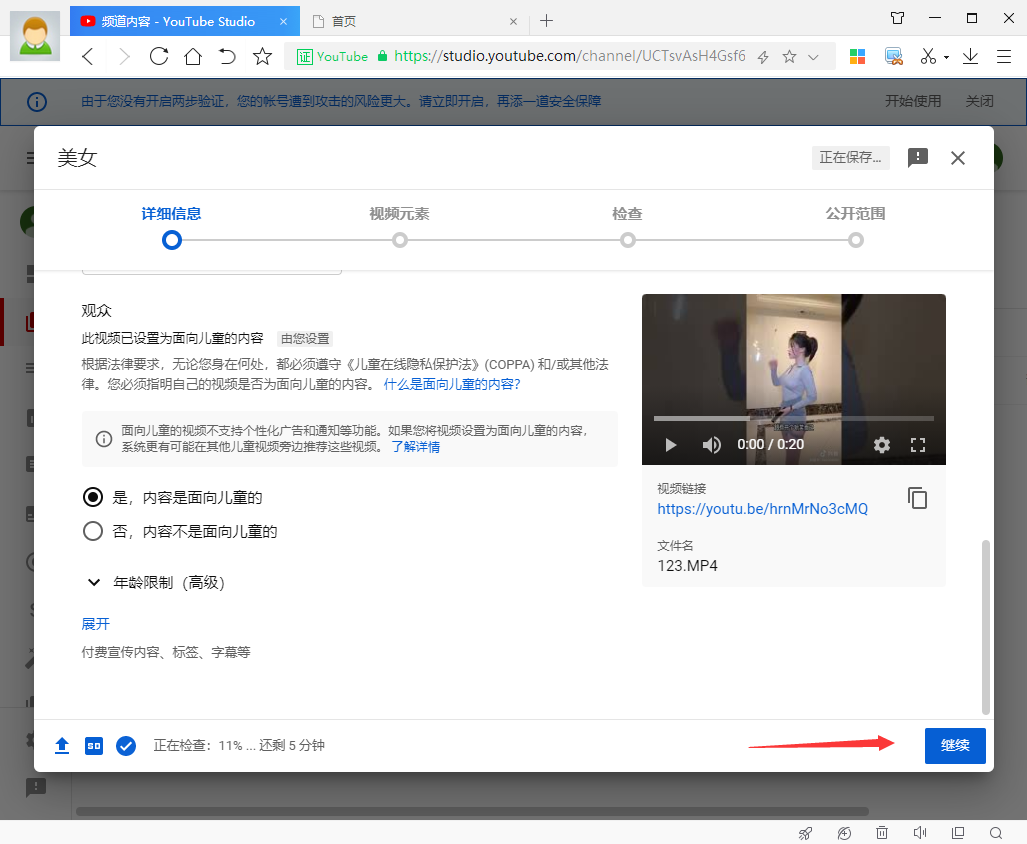
Task: Select 否，内容不是面向儿童的 radio button
Action: [93, 531]
